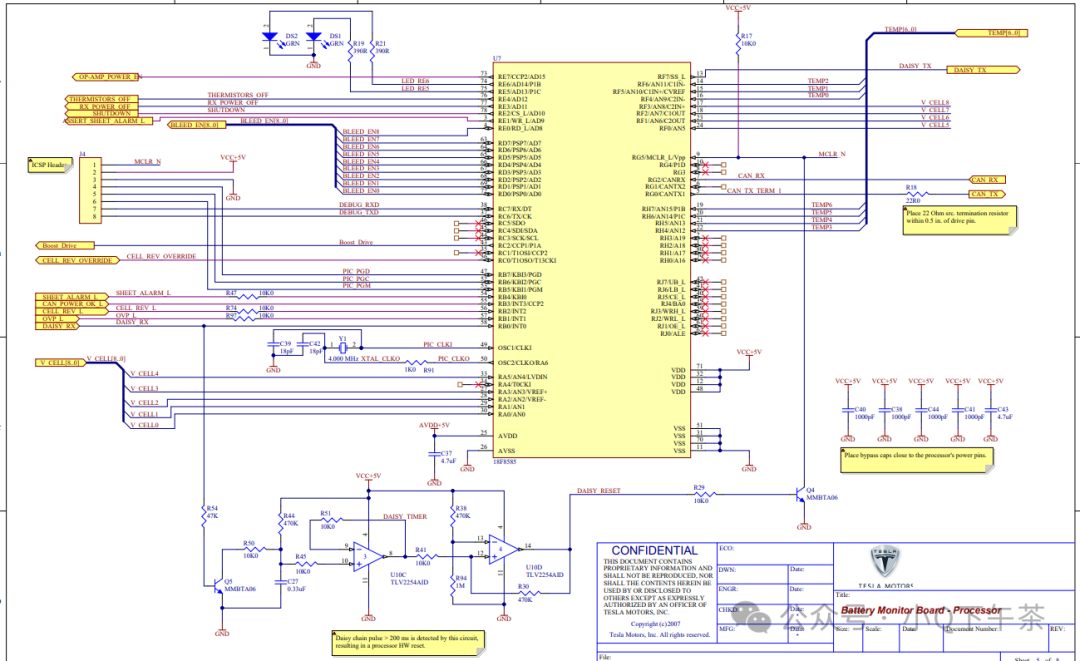Click the DAISY_TIMER net label
Viewport: 1080px width, 661px height.
[x=405, y=516]
